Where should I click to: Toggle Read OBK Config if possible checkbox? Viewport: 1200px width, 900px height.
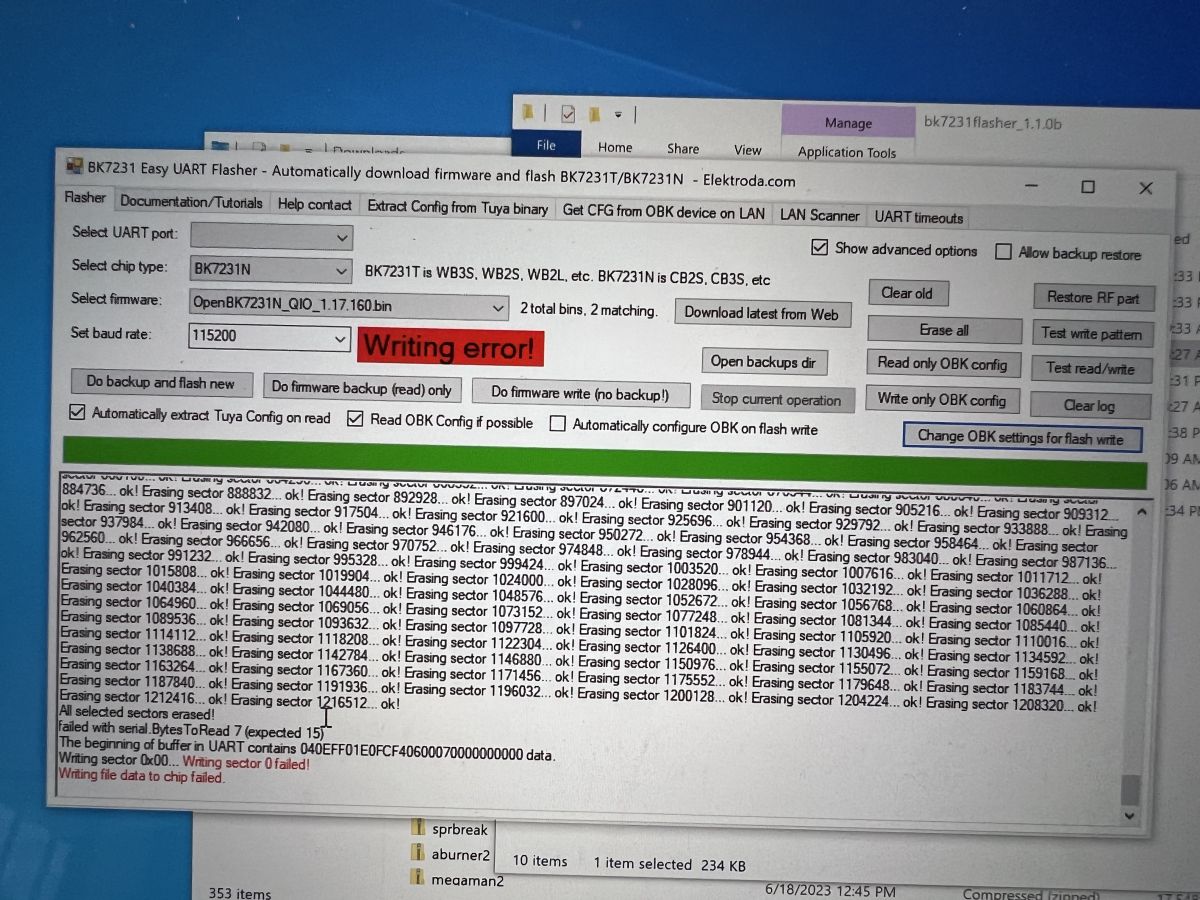click(354, 420)
